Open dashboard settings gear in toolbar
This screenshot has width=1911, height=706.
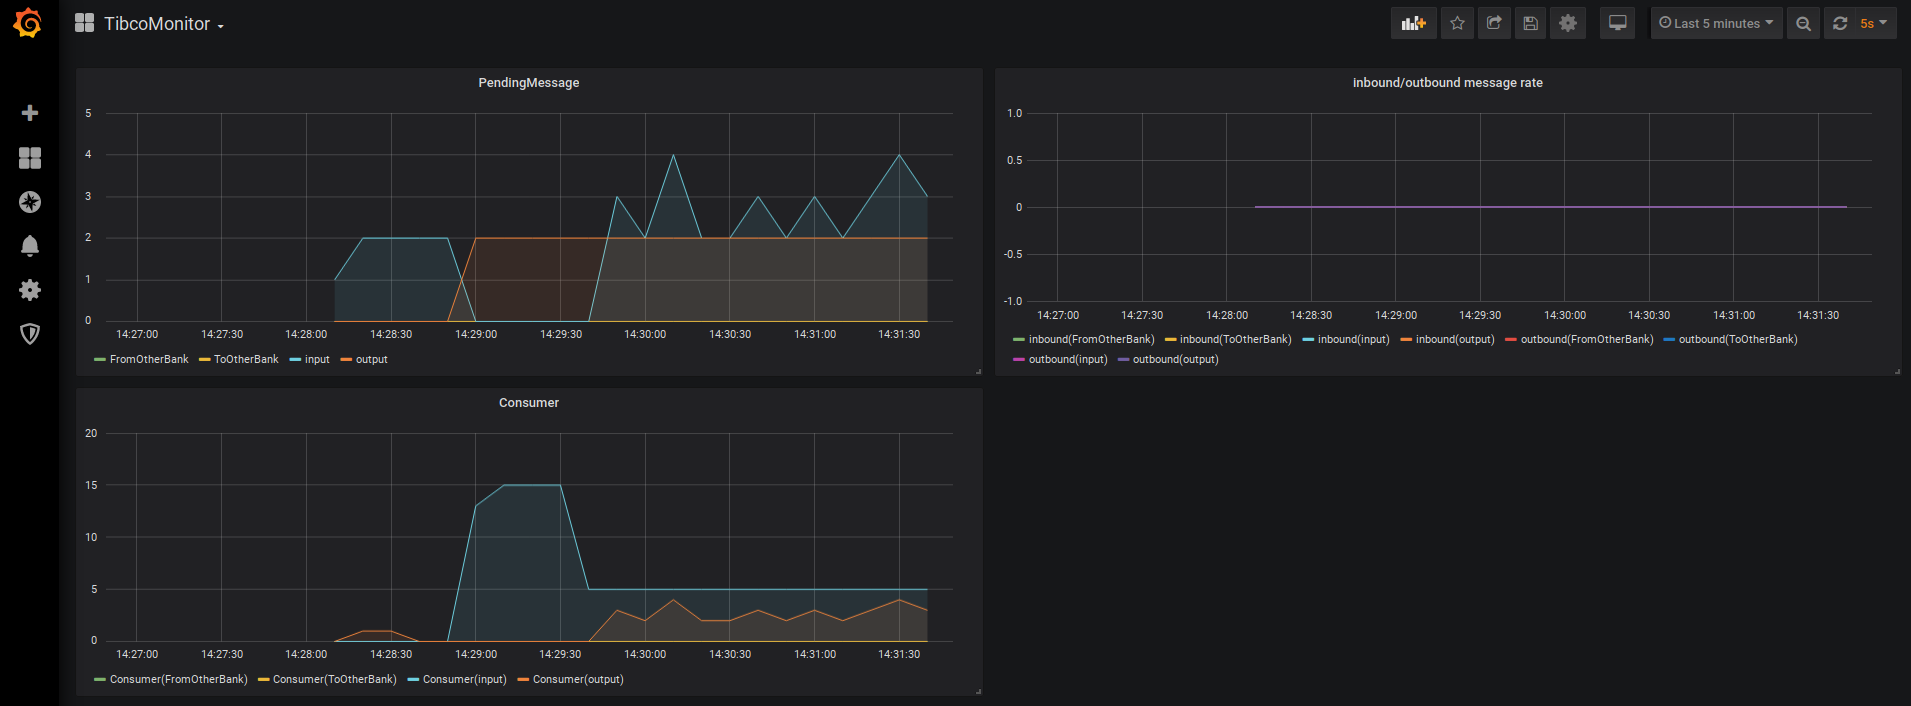click(1568, 23)
